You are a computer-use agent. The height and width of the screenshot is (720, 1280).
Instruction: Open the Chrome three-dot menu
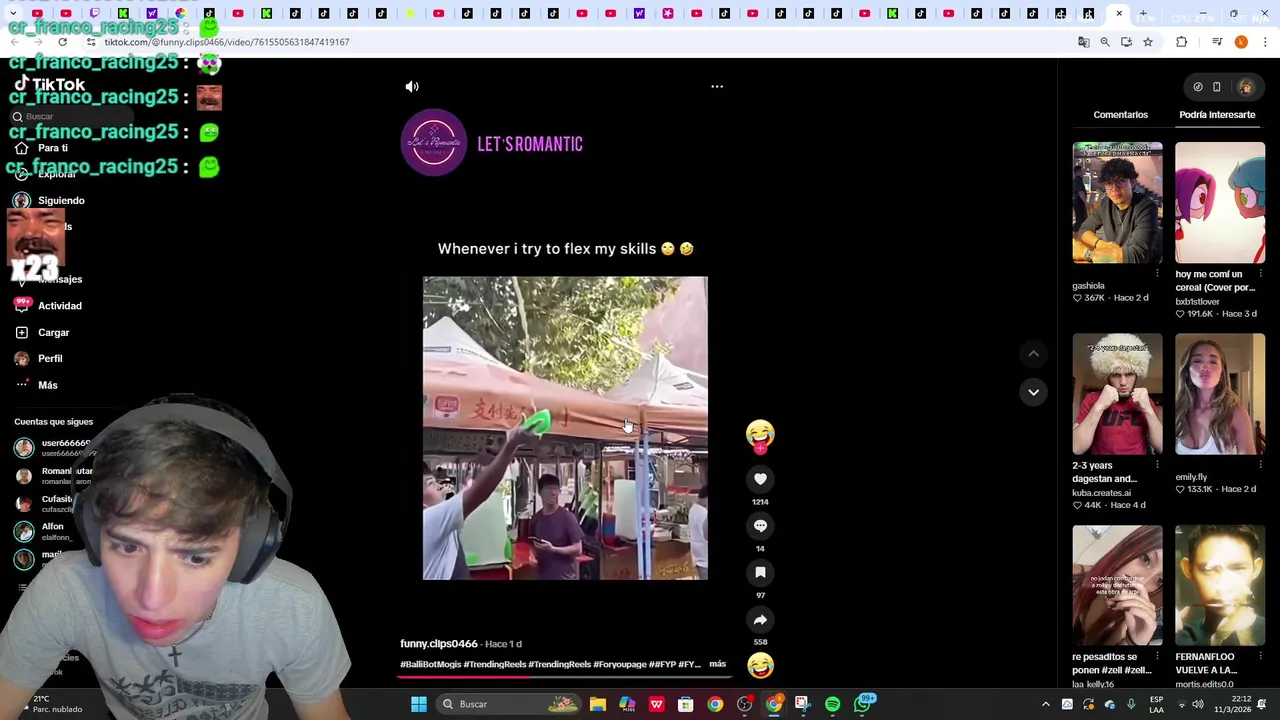click(1266, 42)
